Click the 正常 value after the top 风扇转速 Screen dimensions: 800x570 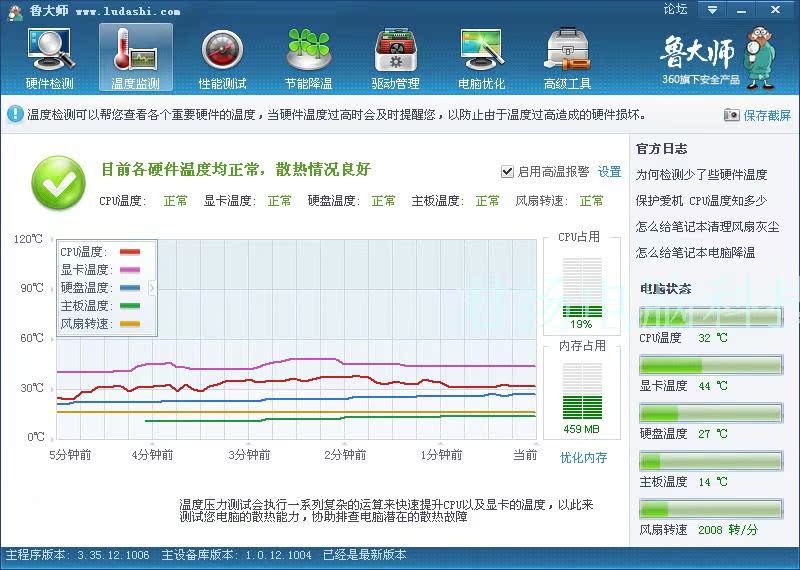[x=591, y=201]
